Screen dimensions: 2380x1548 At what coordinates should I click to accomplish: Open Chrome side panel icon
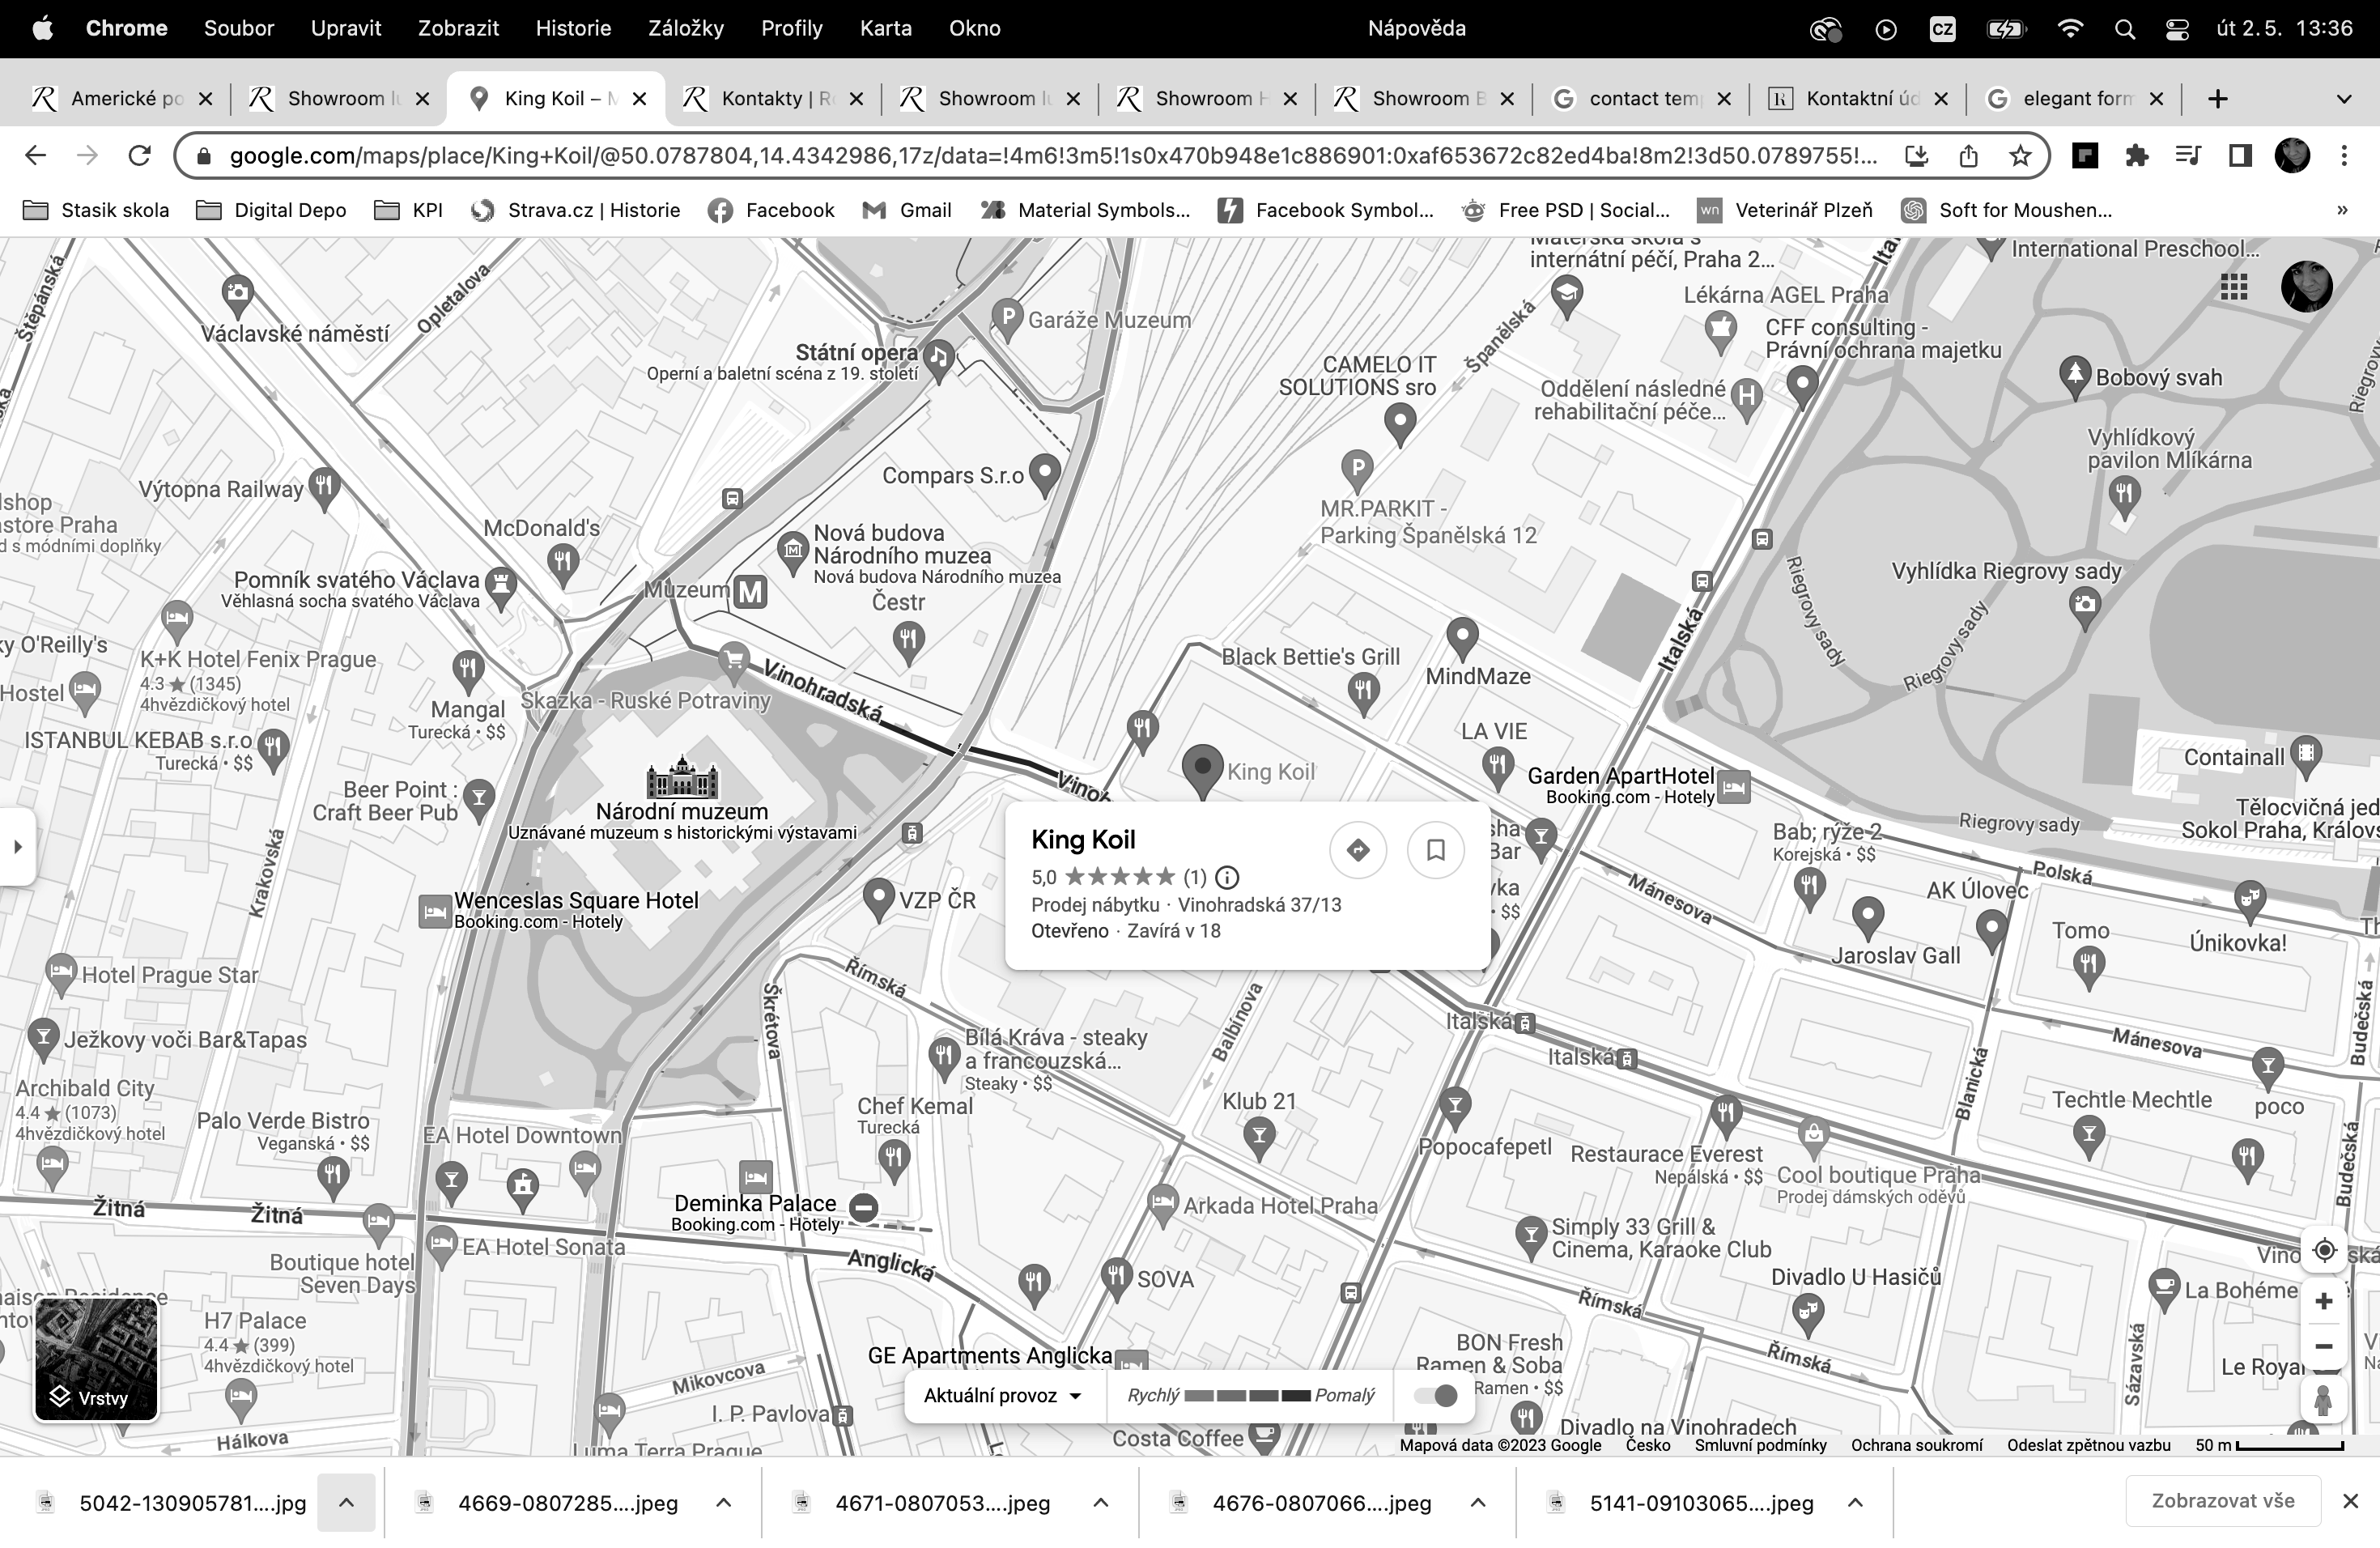pyautogui.click(x=2240, y=156)
